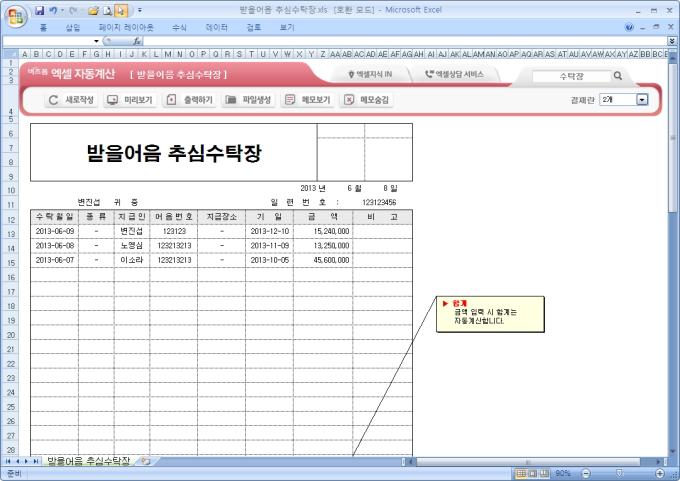
Task: Switch to Page Layout view in the status bar
Action: [x=533, y=473]
